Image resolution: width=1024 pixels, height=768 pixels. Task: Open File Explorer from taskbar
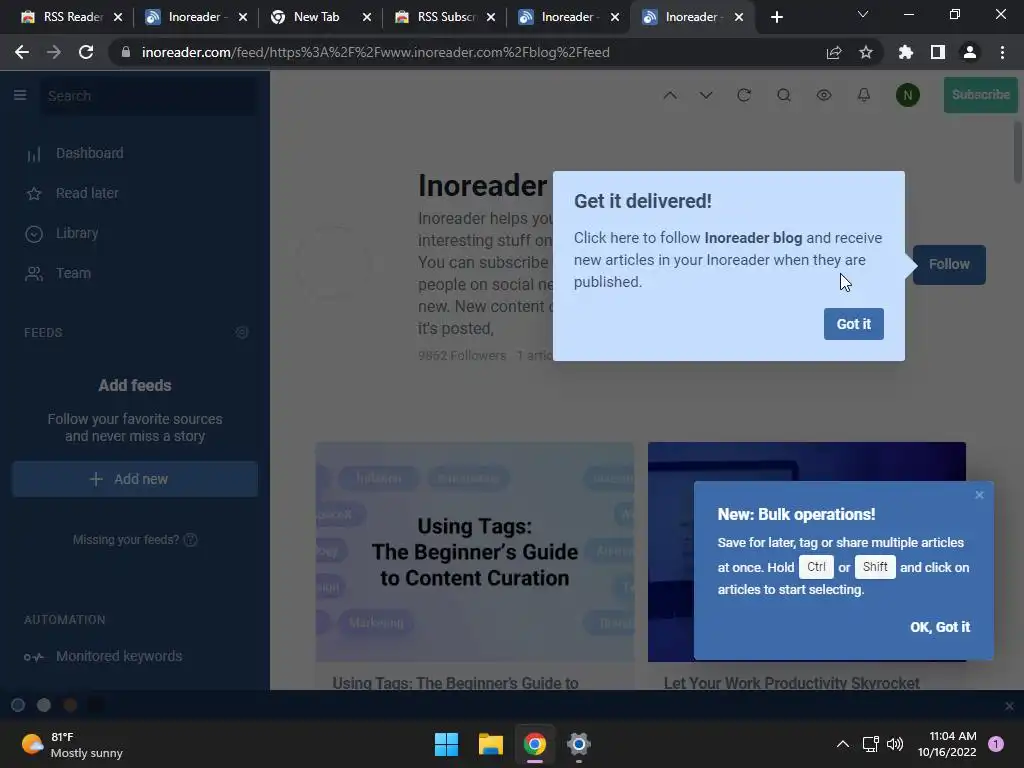[490, 744]
